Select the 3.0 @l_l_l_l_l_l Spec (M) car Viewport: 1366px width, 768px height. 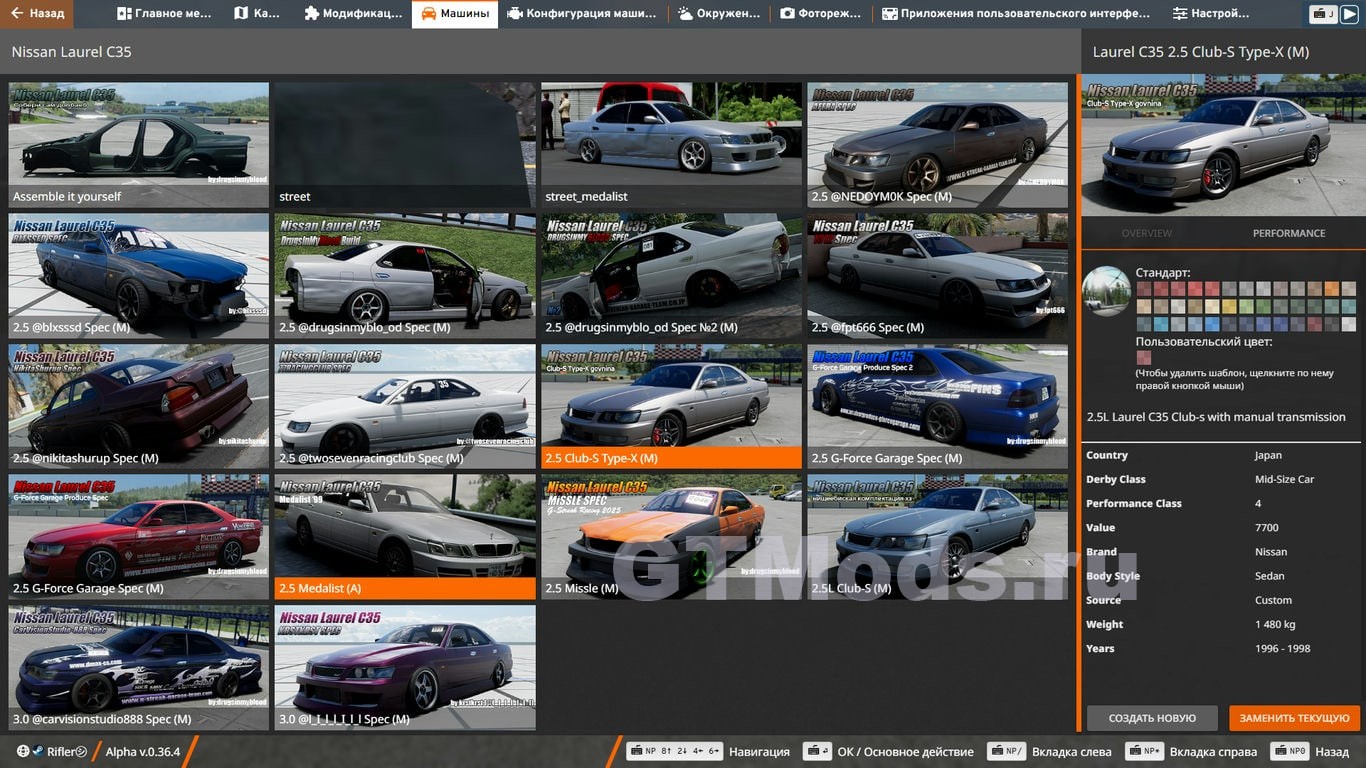(405, 668)
